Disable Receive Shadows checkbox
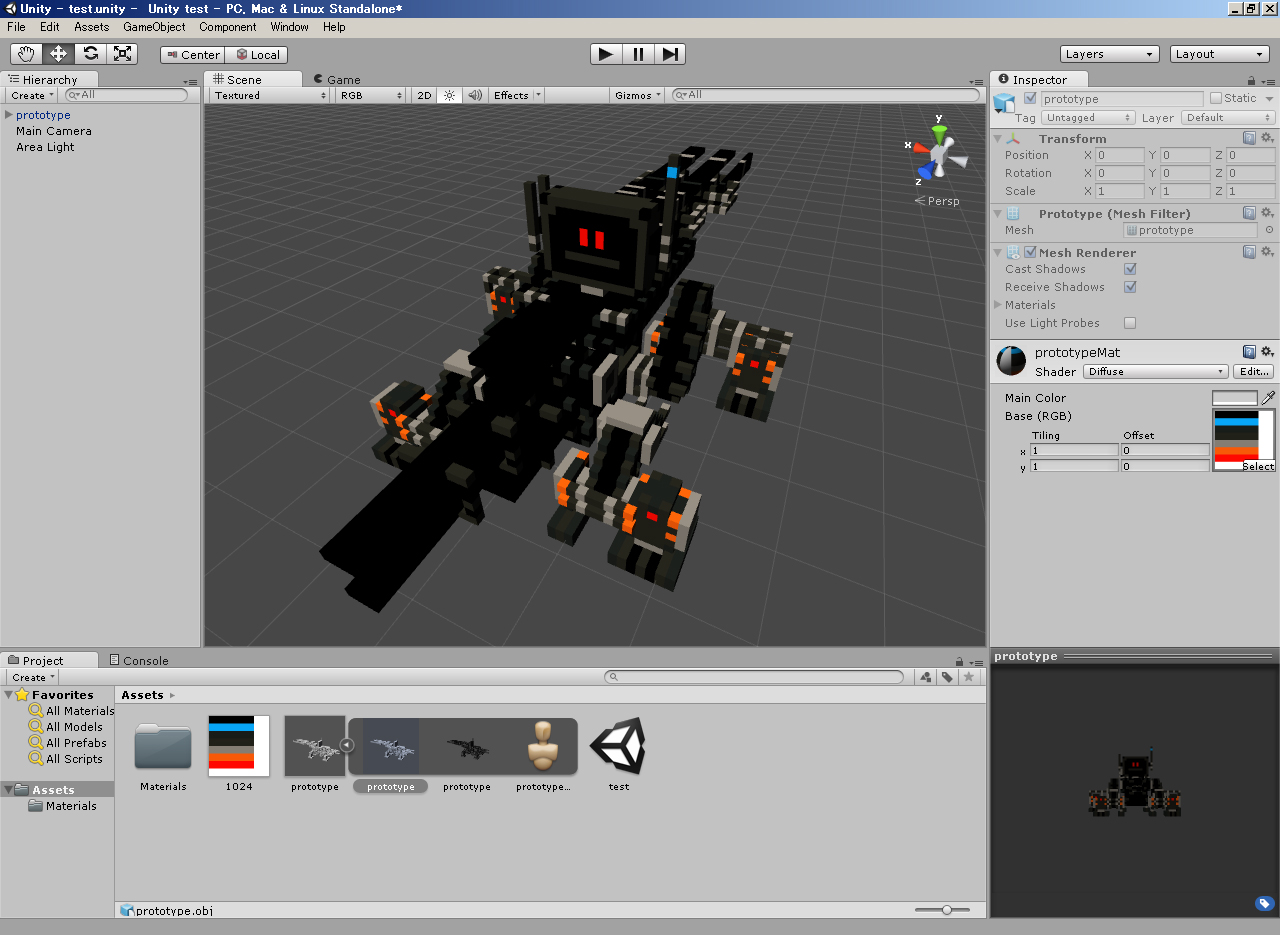The height and width of the screenshot is (935, 1280). (x=1130, y=287)
